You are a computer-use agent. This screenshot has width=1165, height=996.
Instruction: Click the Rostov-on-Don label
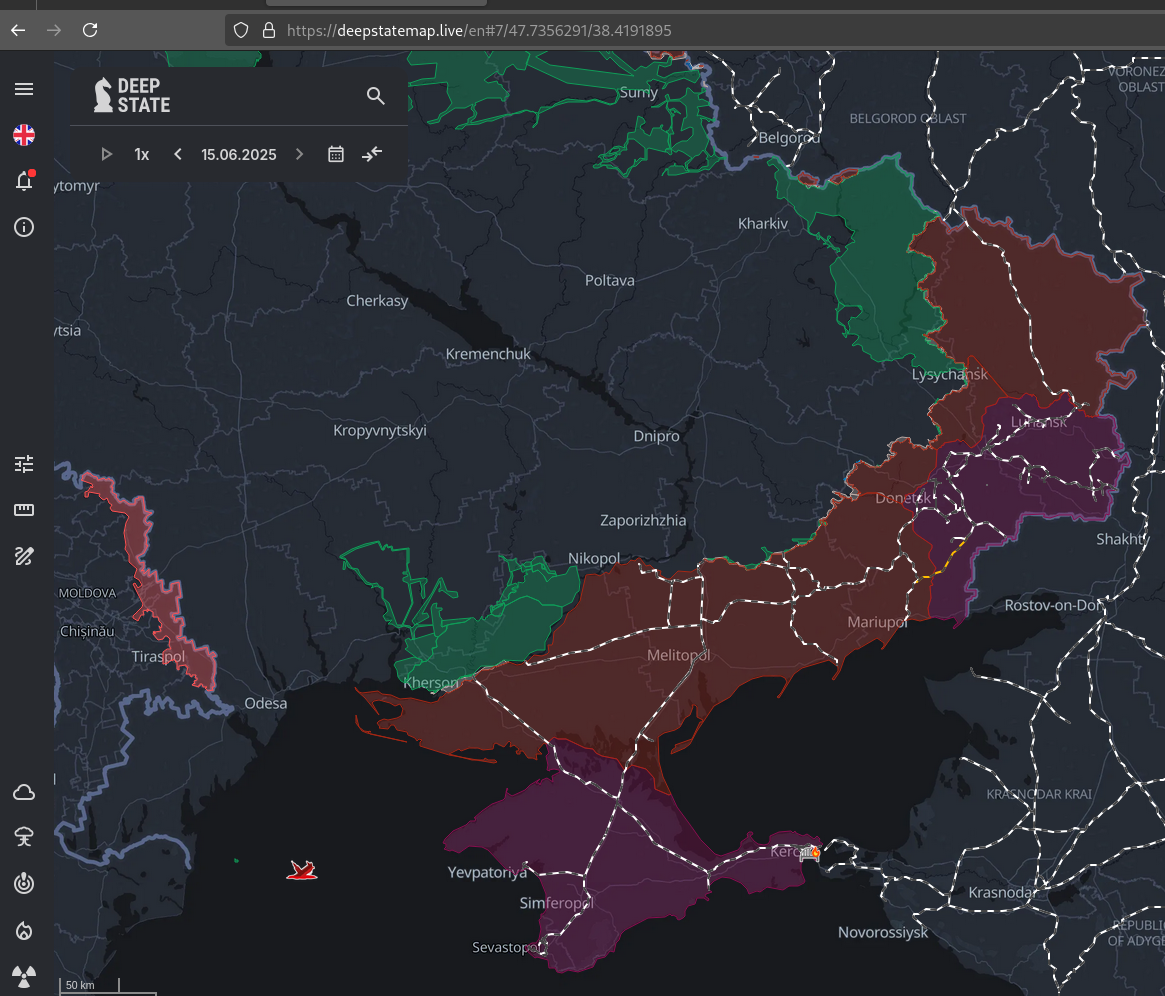coord(1054,605)
